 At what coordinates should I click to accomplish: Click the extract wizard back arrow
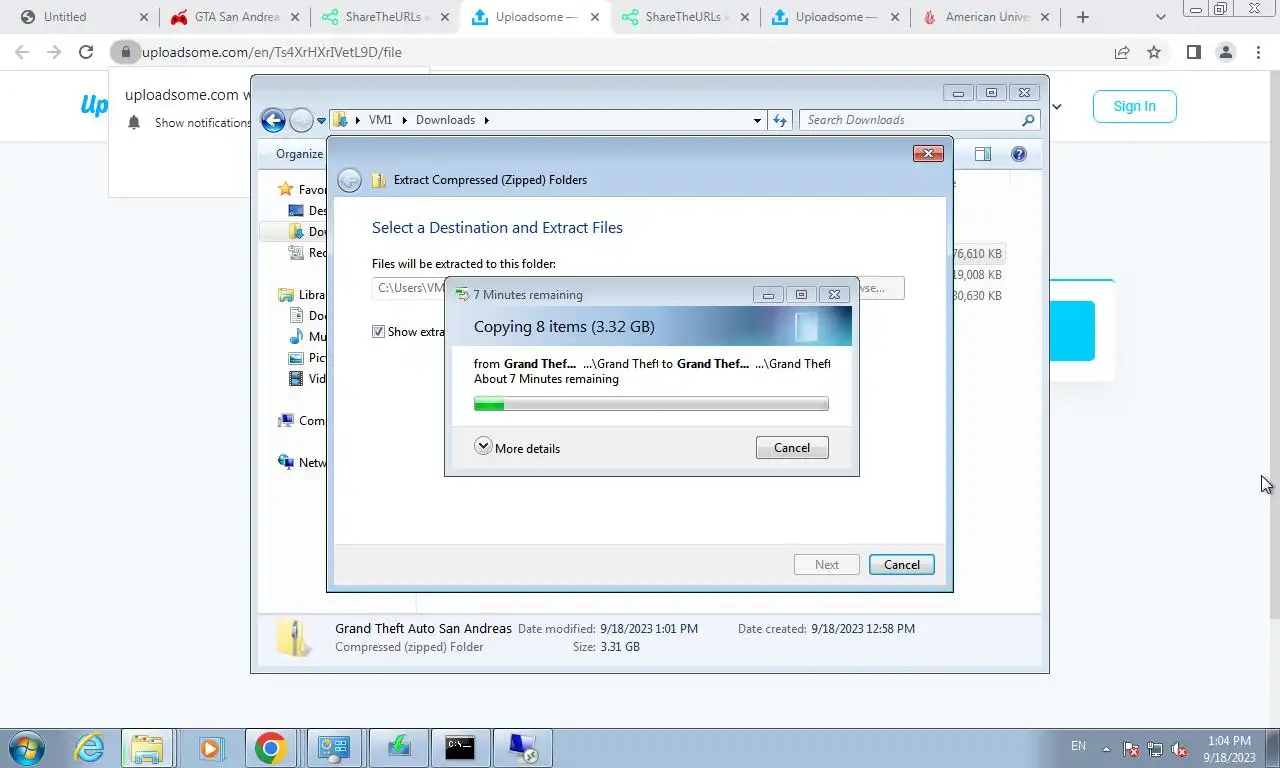(349, 180)
